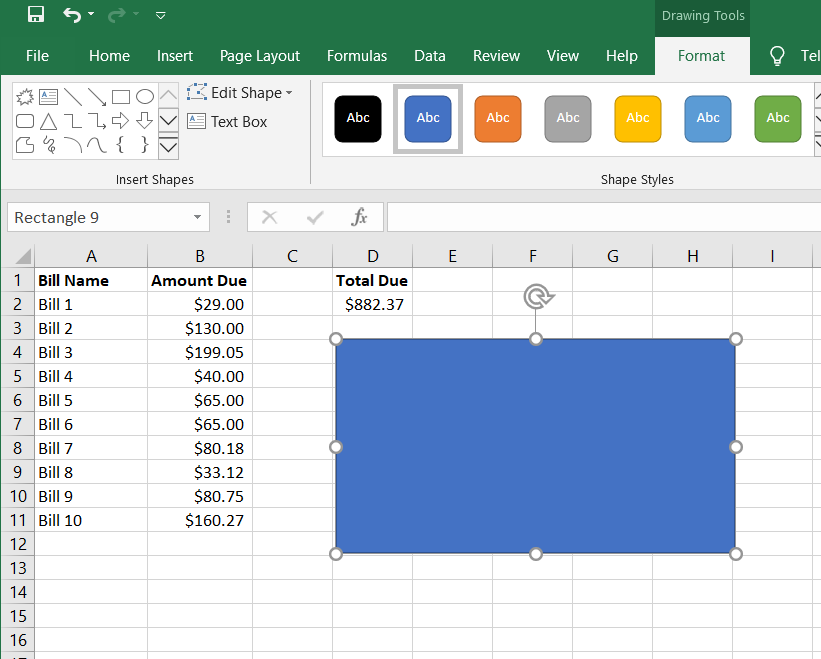
Task: Switch to the Page Layout tab
Action: pos(260,56)
